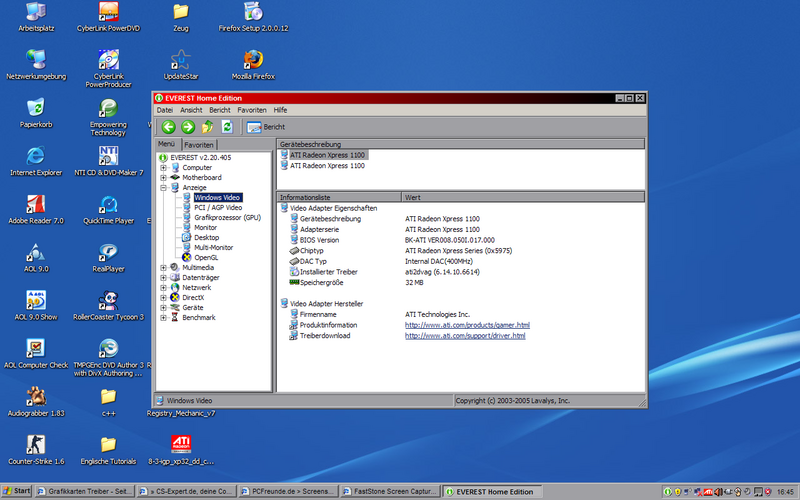Select first ATI Radeon Xpress 1100 device entry
This screenshot has height=500, width=800.
click(327, 155)
